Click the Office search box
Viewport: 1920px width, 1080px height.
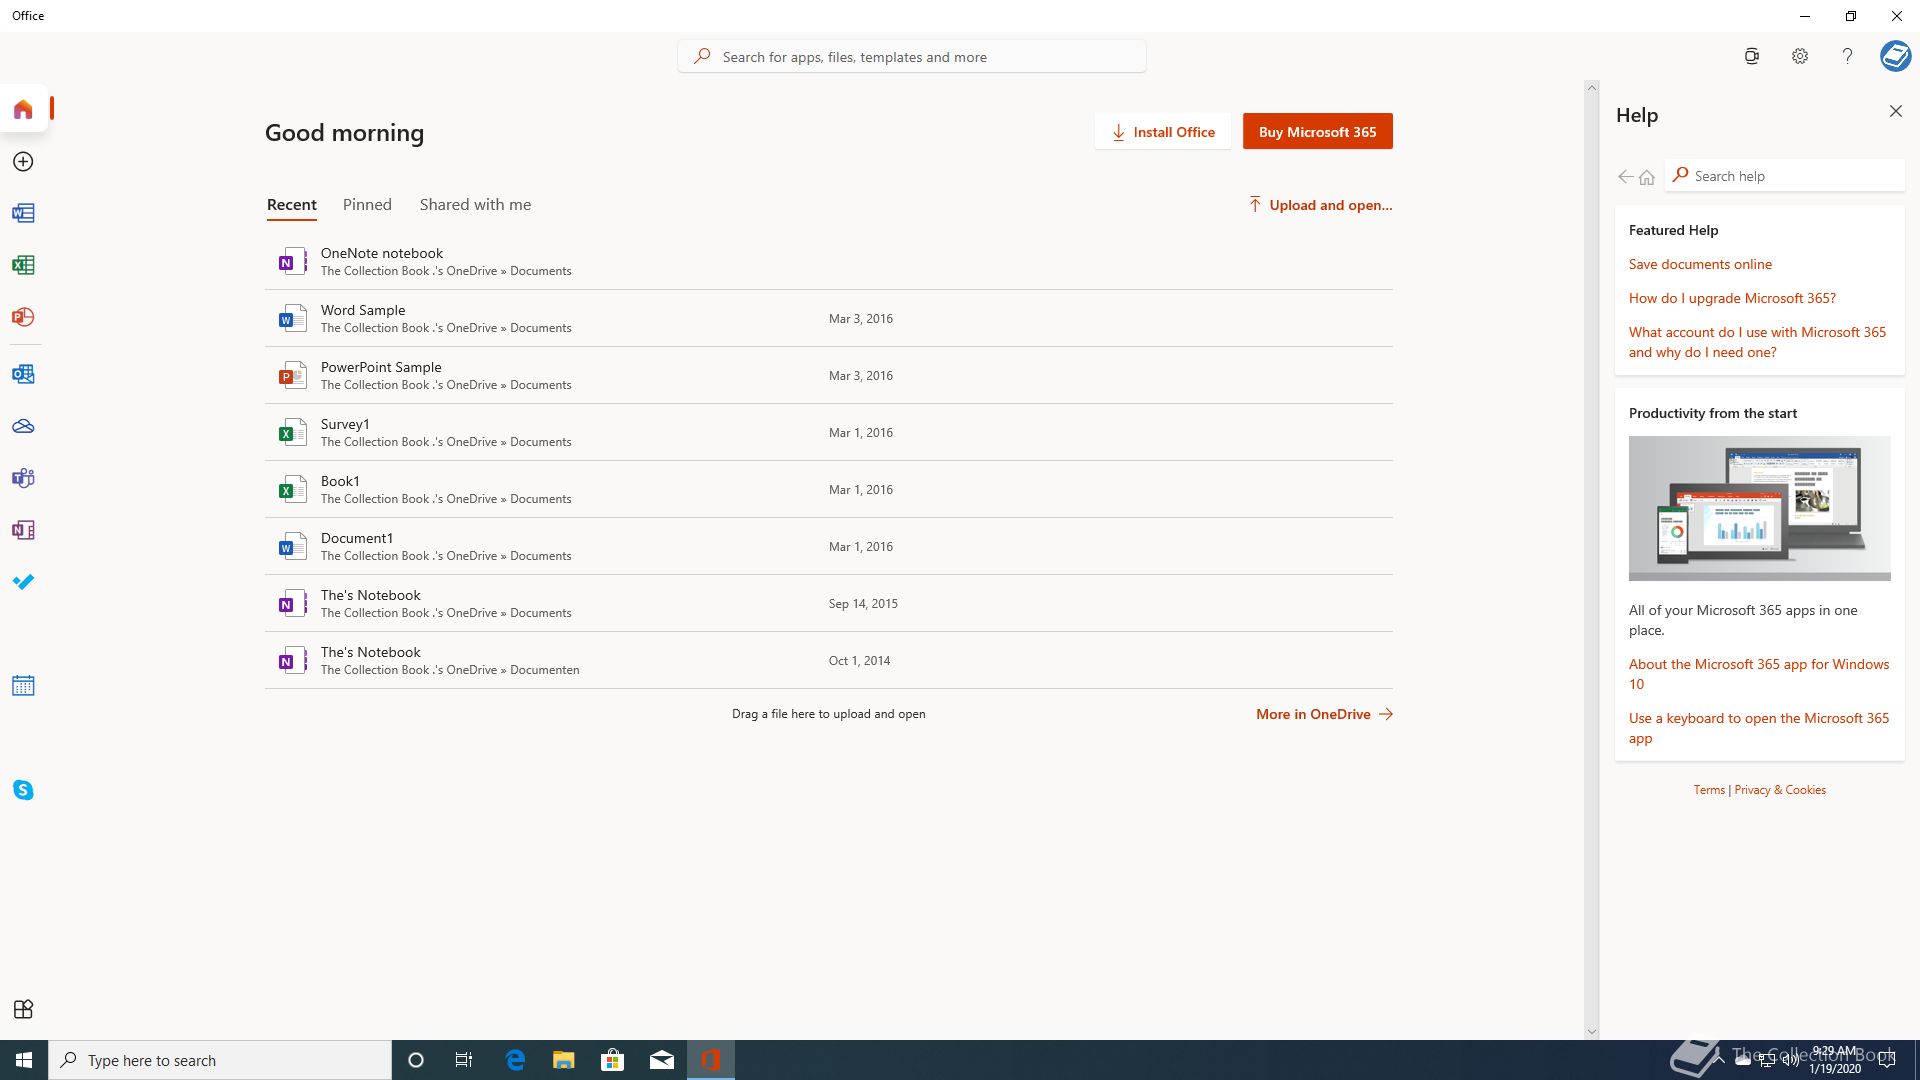tap(912, 57)
